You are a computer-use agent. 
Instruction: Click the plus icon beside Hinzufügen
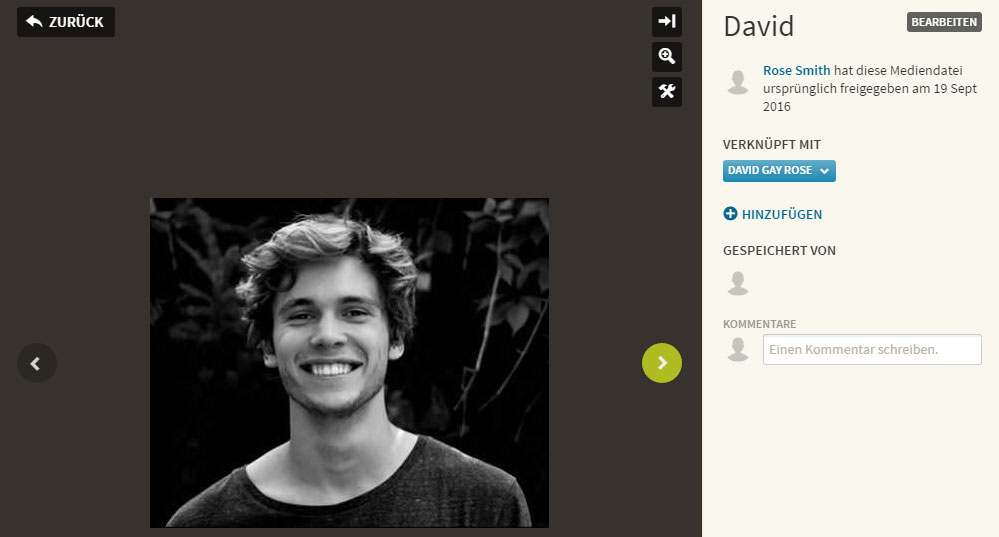pyautogui.click(x=730, y=214)
